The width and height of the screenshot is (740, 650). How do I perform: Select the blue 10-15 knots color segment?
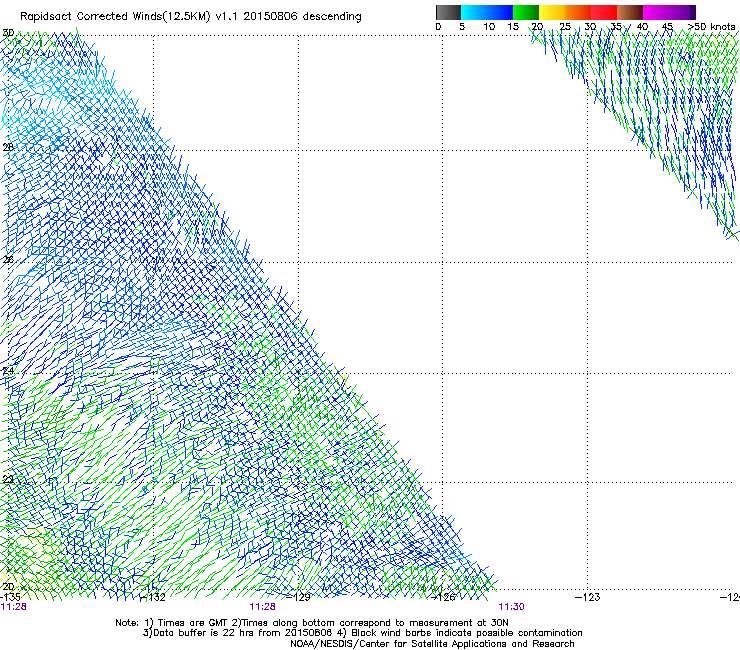500,12
